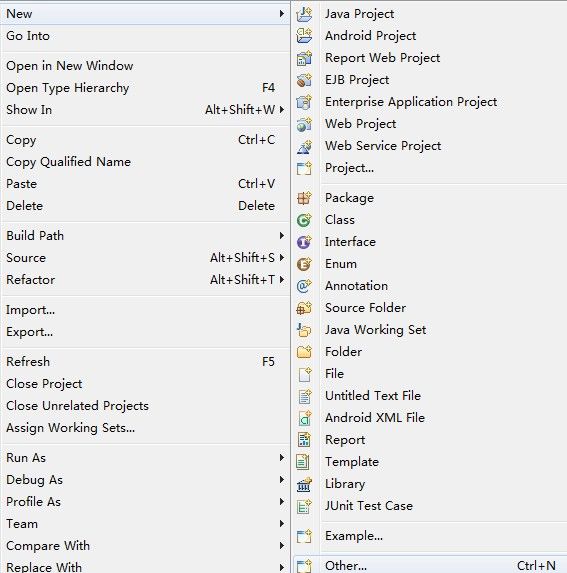Expand the Show In submenu arrow
The image size is (567, 573).
[x=282, y=110]
